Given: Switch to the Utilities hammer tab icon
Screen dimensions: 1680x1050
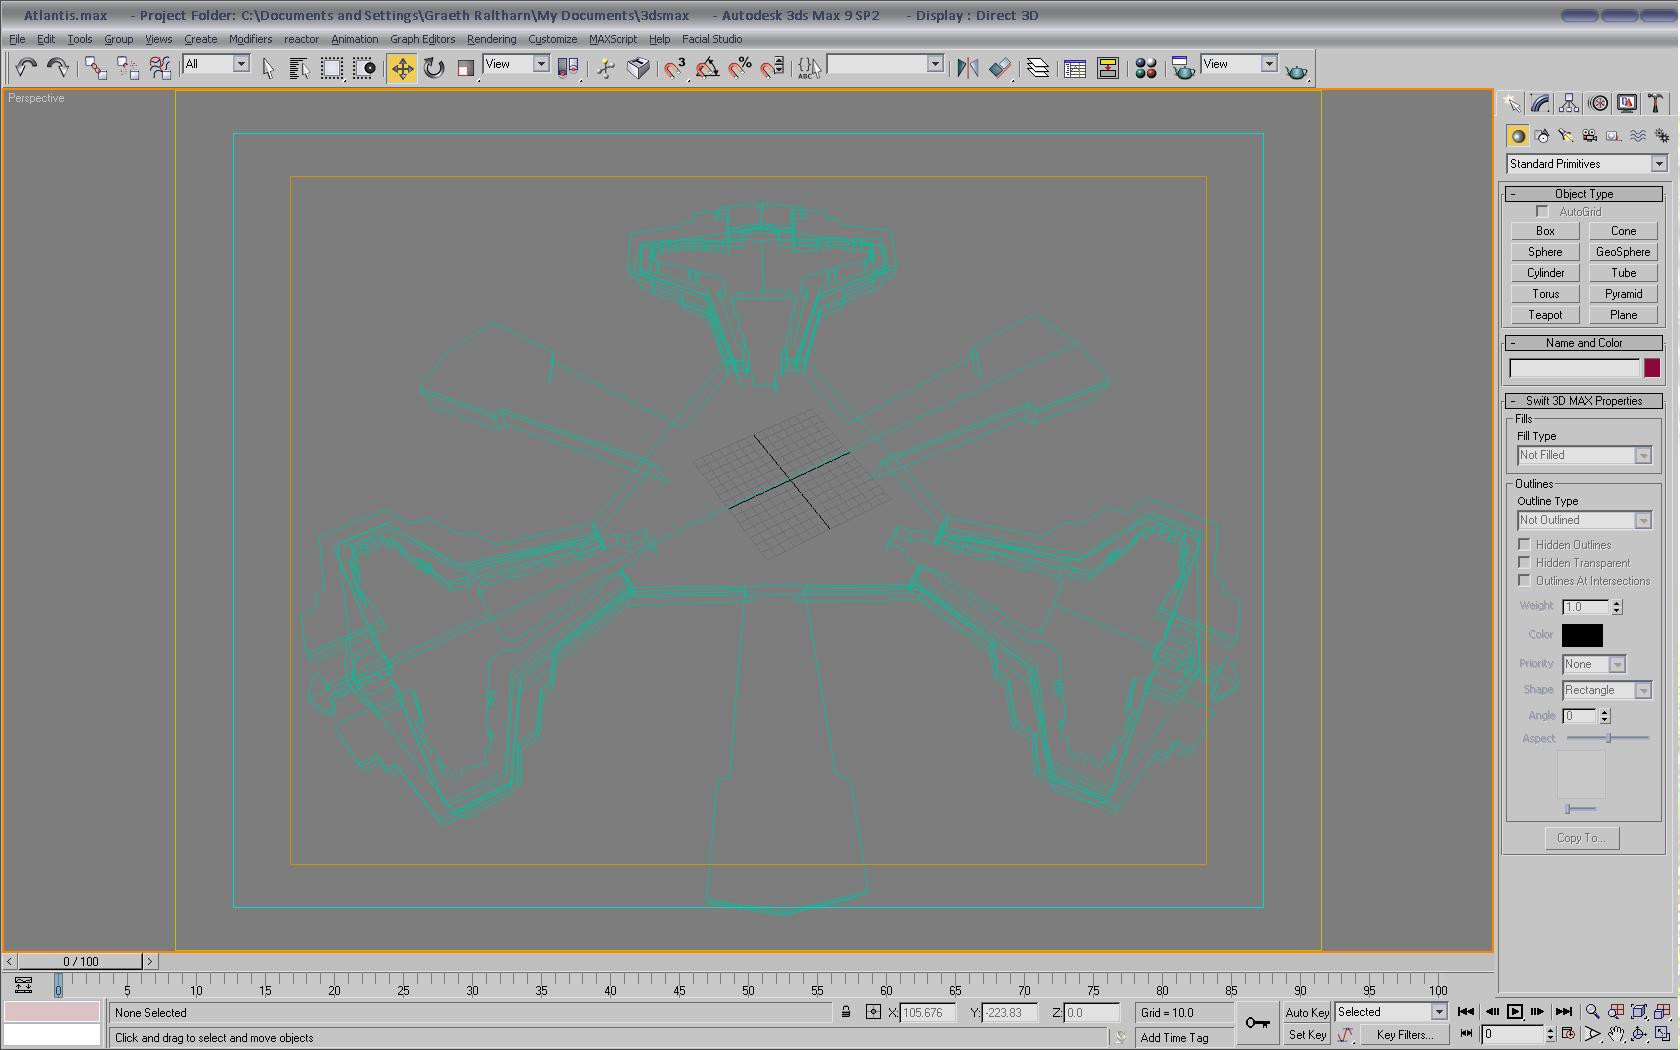Looking at the screenshot, I should 1656,103.
